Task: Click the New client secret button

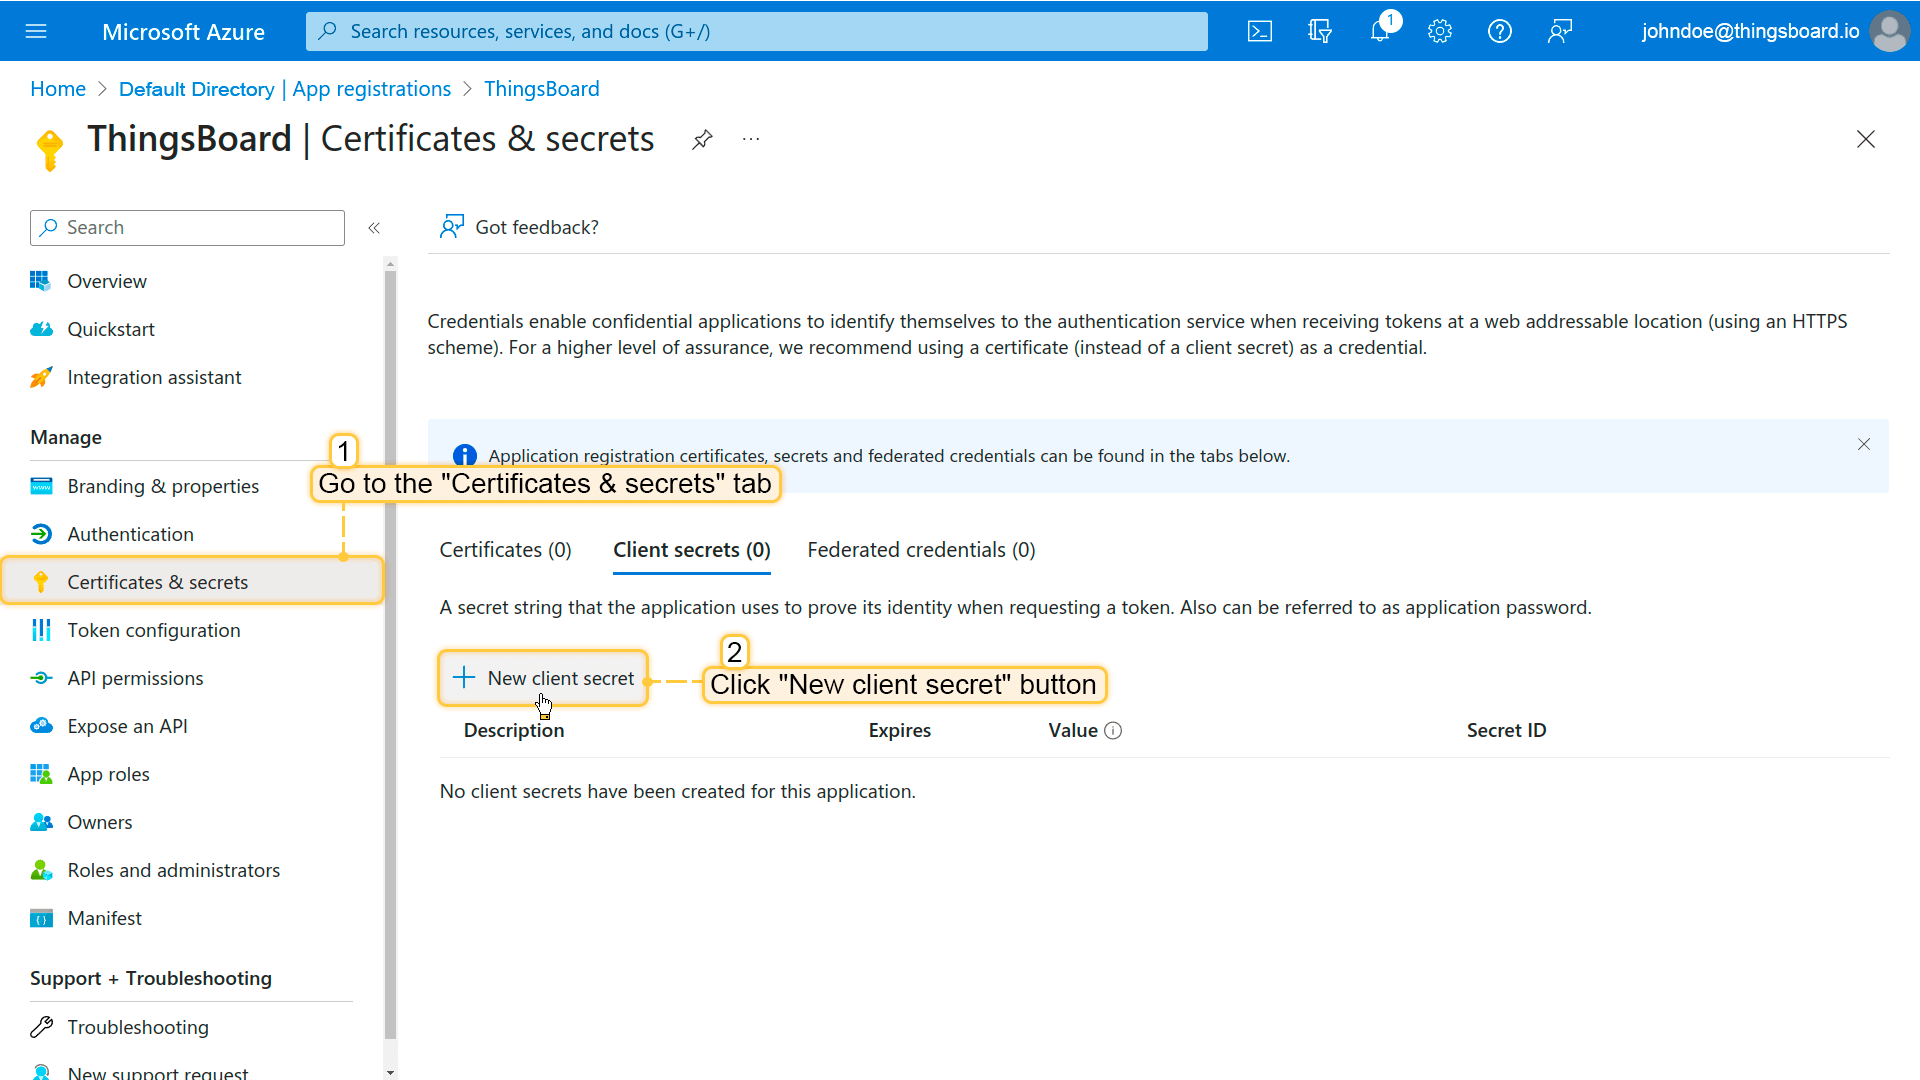Action: 544,679
